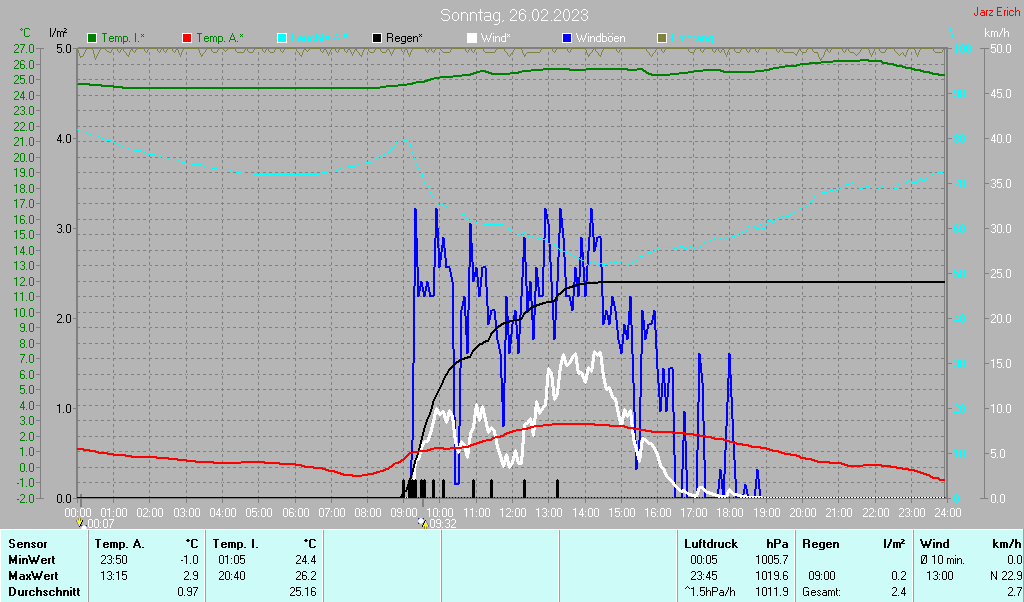Viewport: 1024px width, 602px height.
Task: Click the Sensor header in the table
Action: 27,543
